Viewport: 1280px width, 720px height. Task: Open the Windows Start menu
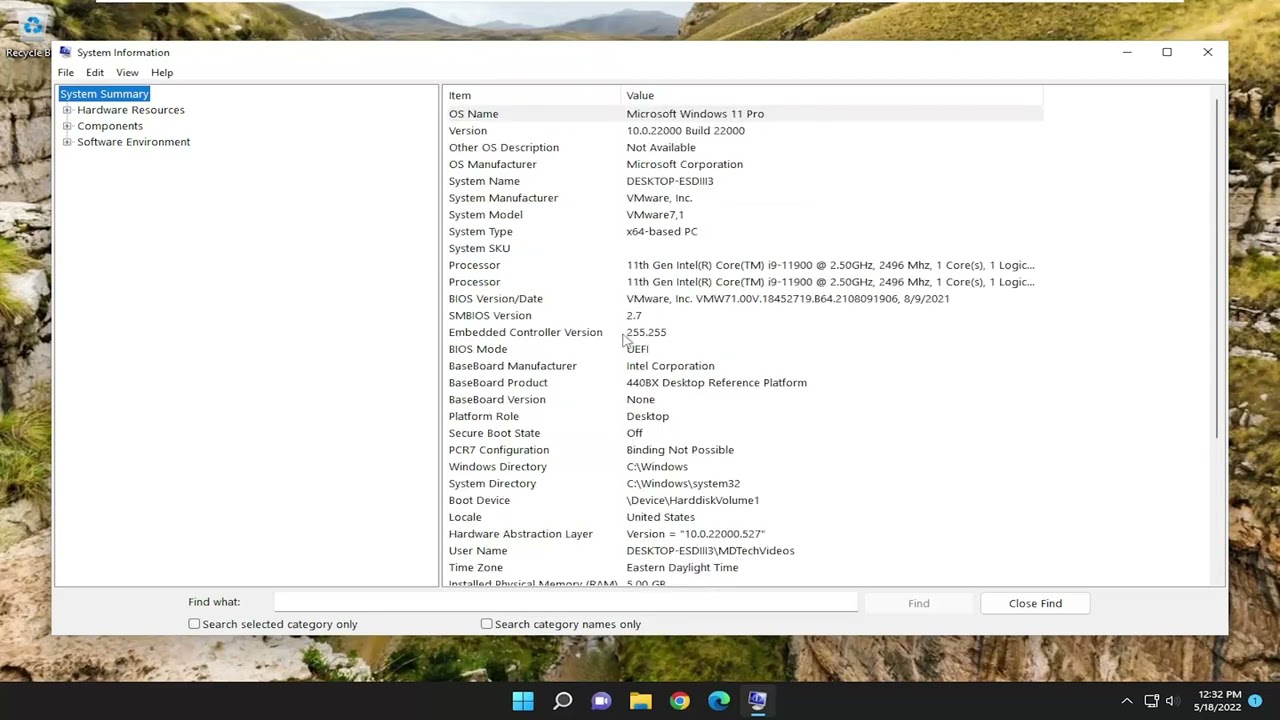coord(523,701)
